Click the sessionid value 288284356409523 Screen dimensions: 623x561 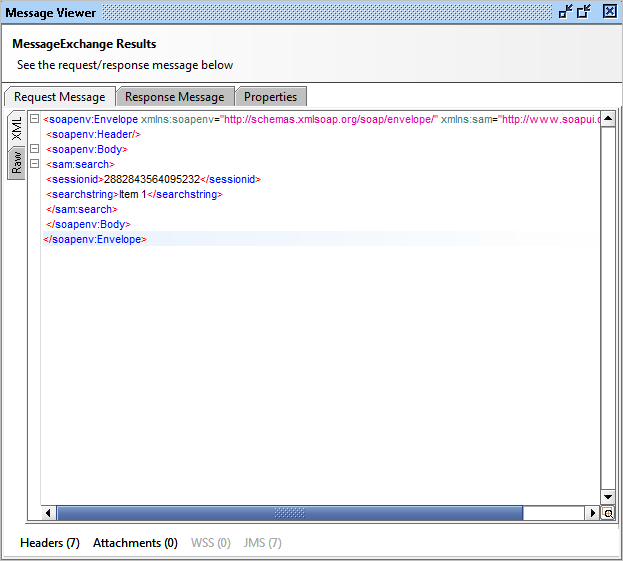[152, 179]
